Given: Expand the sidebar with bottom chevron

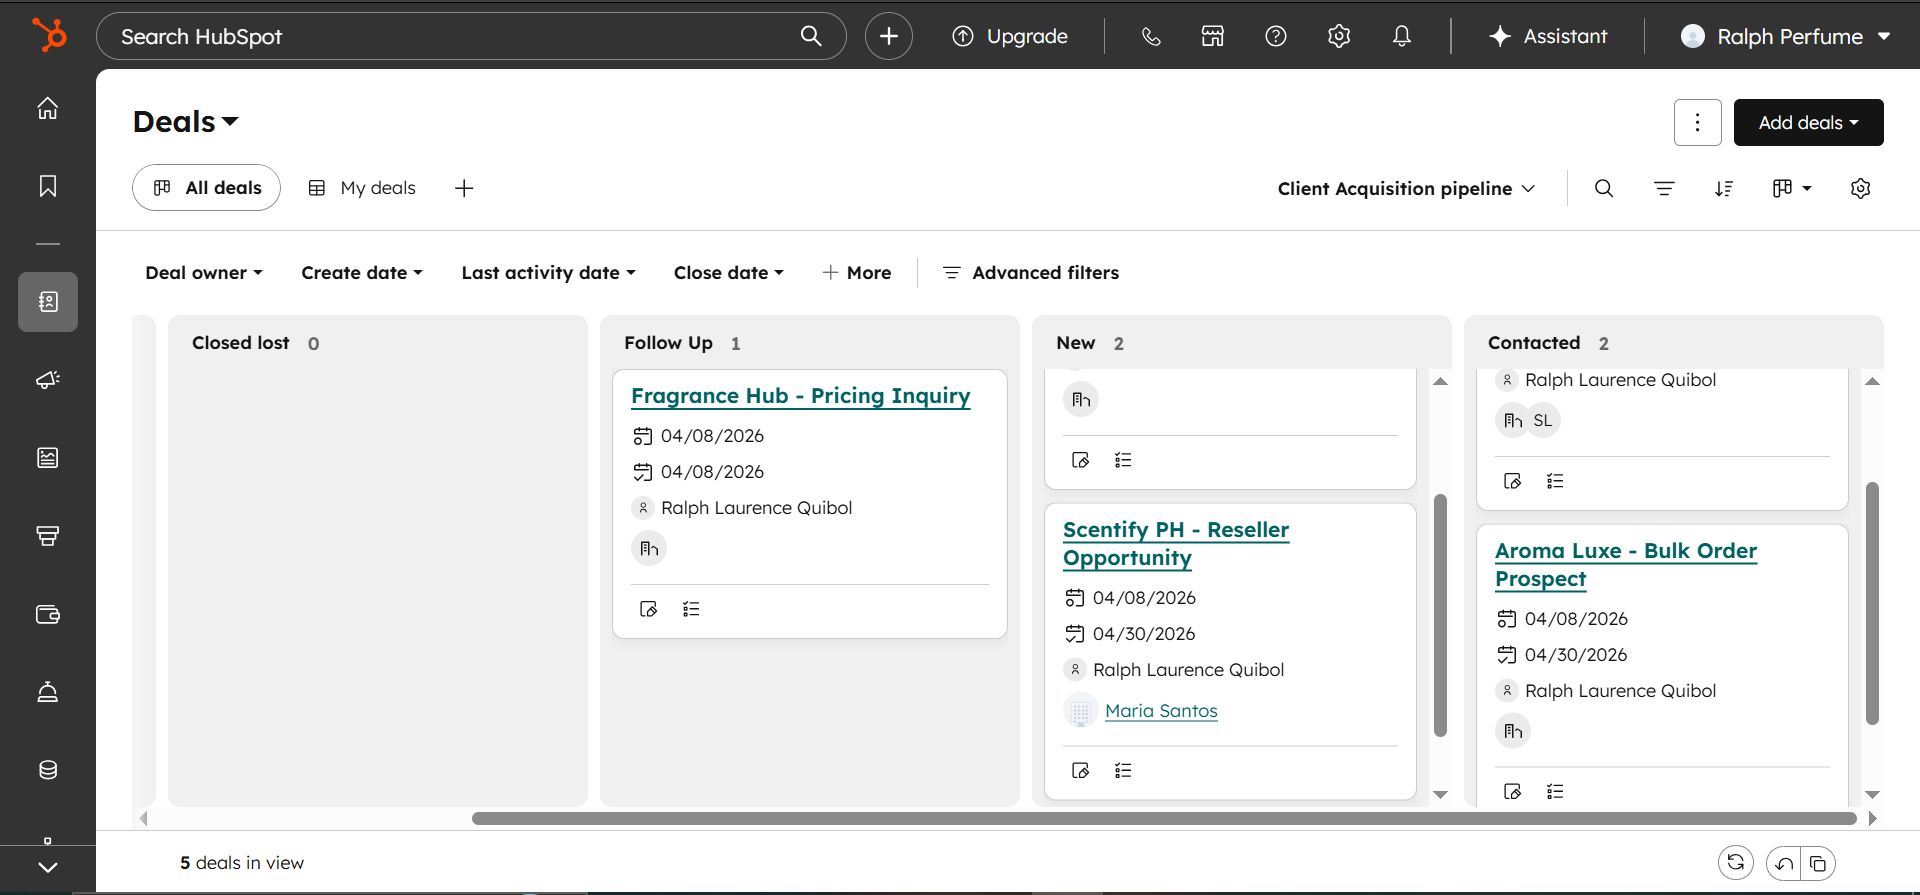Looking at the screenshot, I should click(x=48, y=867).
